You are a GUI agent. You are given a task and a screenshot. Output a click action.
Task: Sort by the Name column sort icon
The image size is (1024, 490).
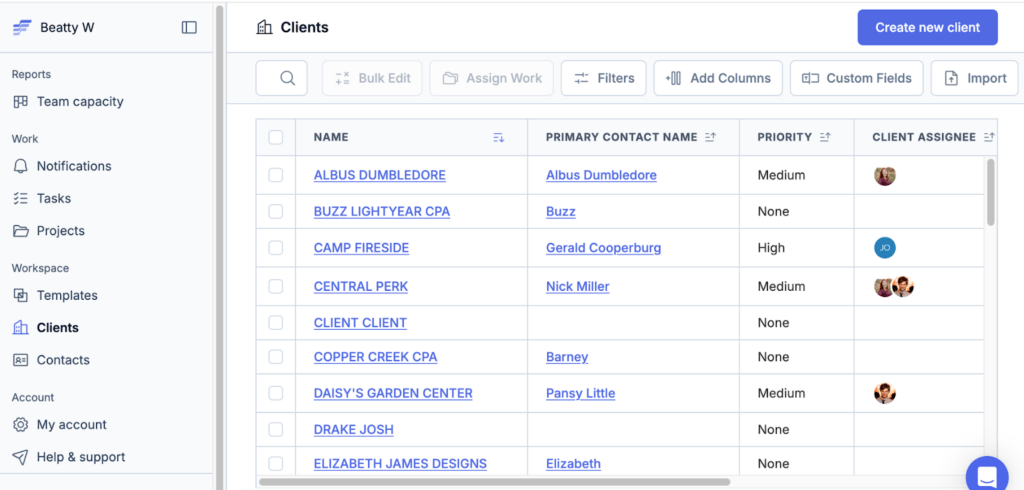[x=499, y=137]
